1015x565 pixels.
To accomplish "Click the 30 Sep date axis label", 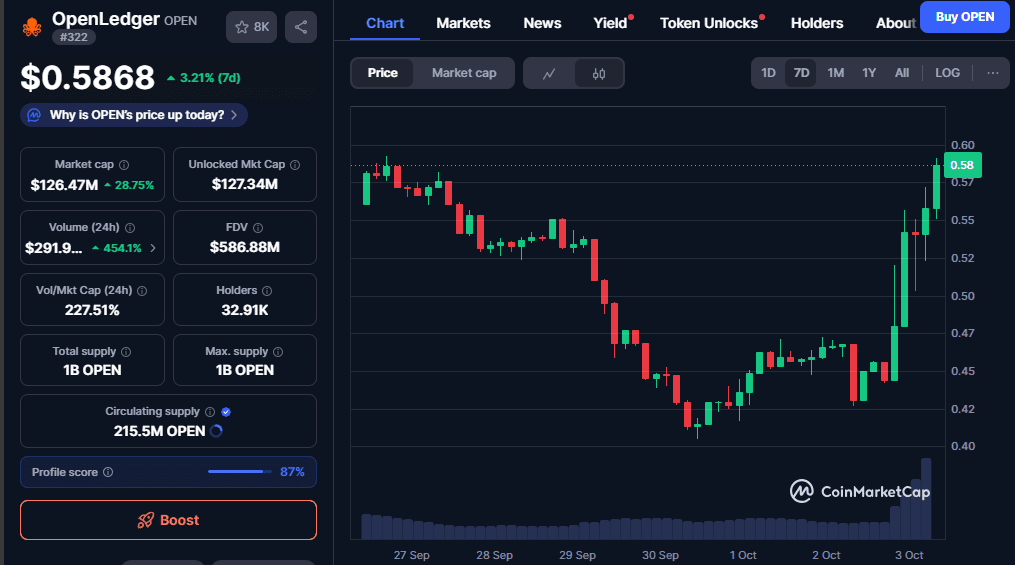I will tap(660, 555).
